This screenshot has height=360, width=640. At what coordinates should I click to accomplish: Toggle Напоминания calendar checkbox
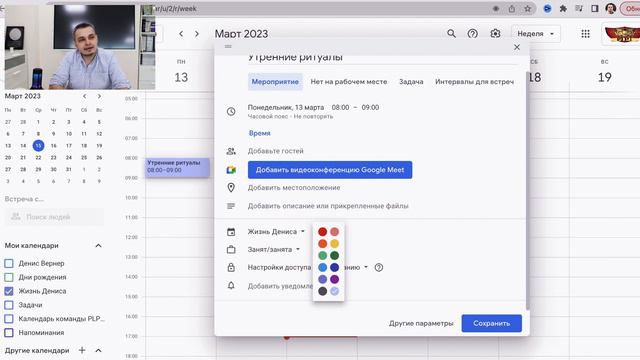click(9, 333)
